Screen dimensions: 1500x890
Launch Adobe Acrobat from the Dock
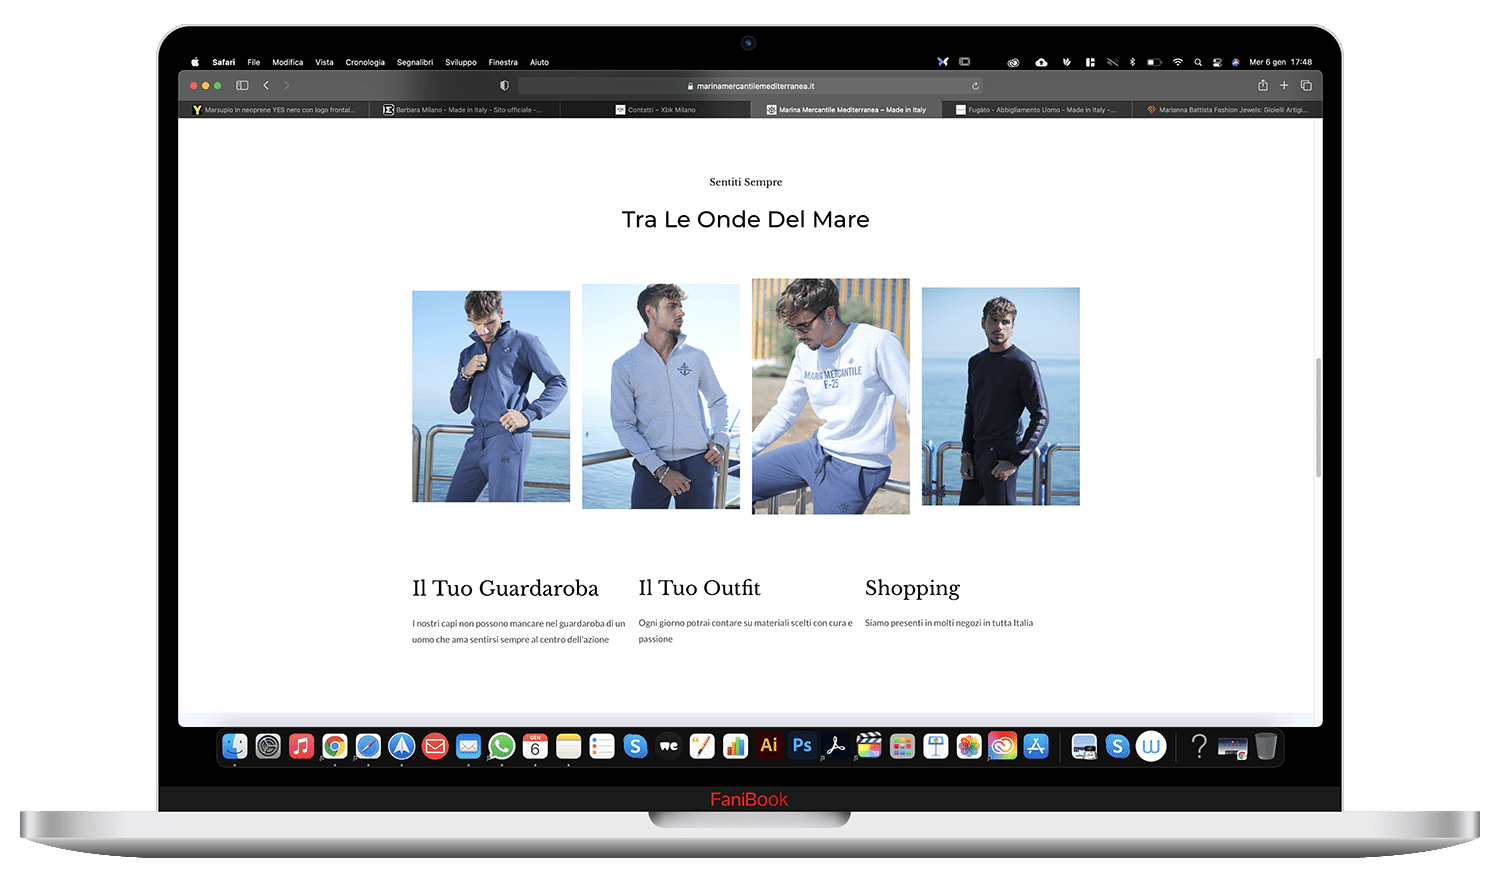(x=836, y=746)
